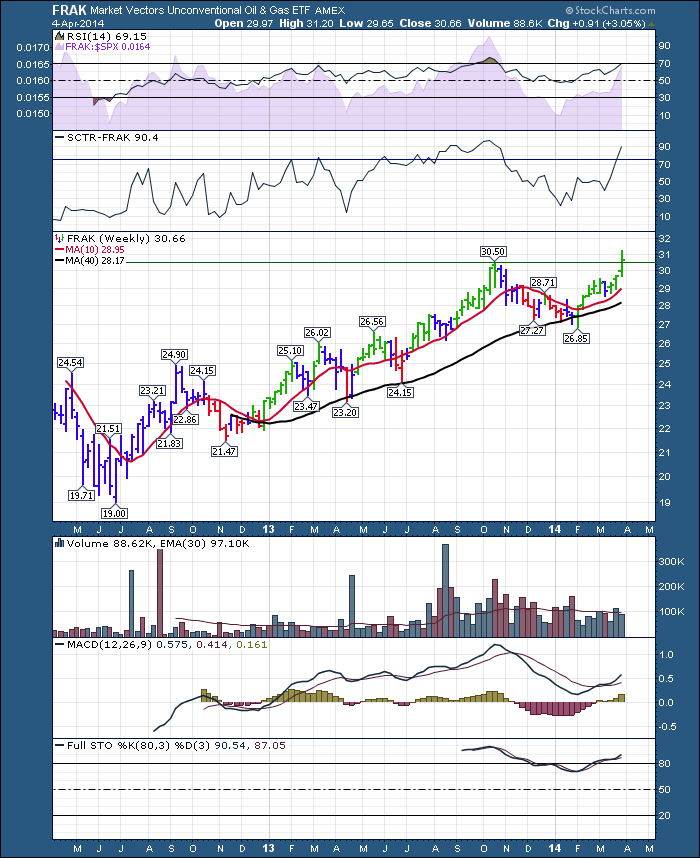Click the green Chg up-arrow icon

(651, 24)
